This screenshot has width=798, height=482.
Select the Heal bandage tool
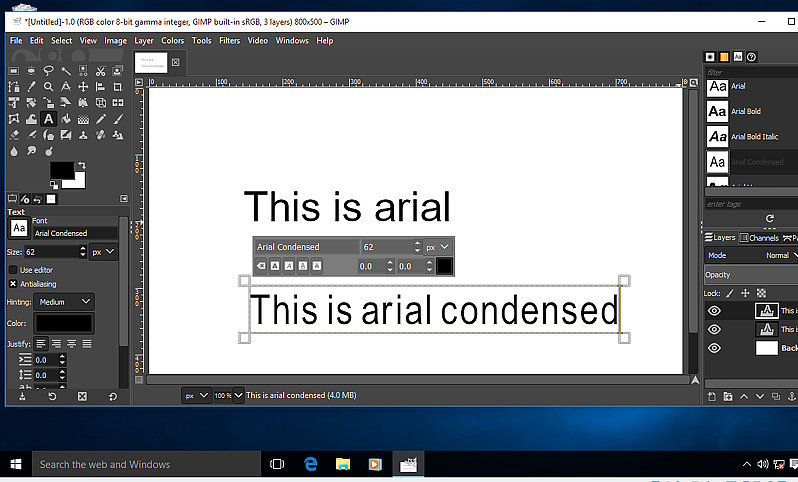(x=100, y=135)
